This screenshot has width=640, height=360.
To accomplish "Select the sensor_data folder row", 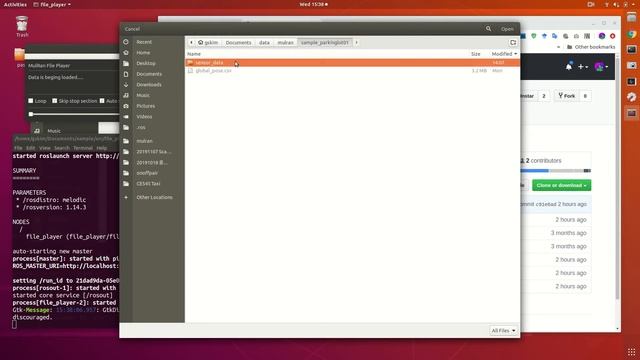I will 352,62.
